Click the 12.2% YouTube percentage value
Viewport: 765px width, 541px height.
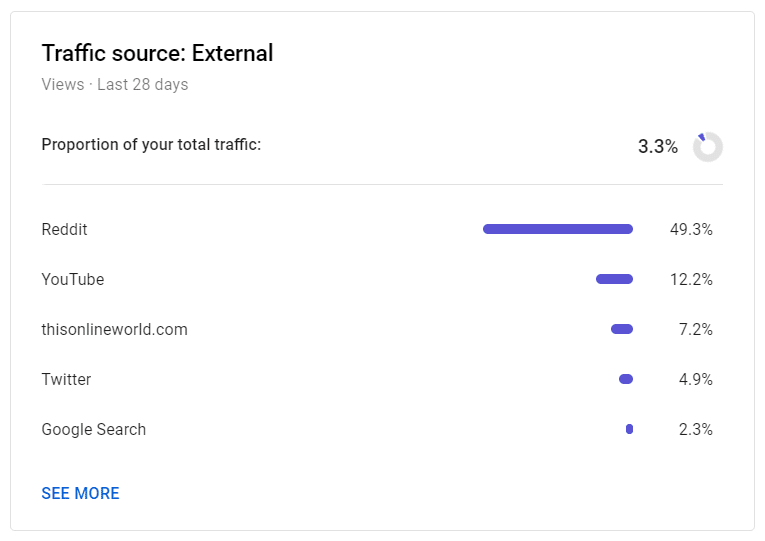tap(691, 279)
